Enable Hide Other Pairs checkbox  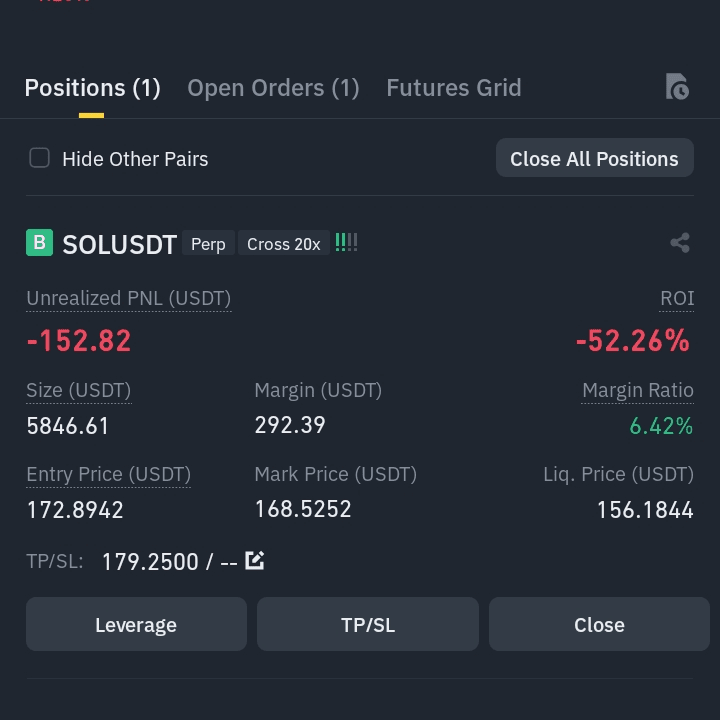coord(39,158)
